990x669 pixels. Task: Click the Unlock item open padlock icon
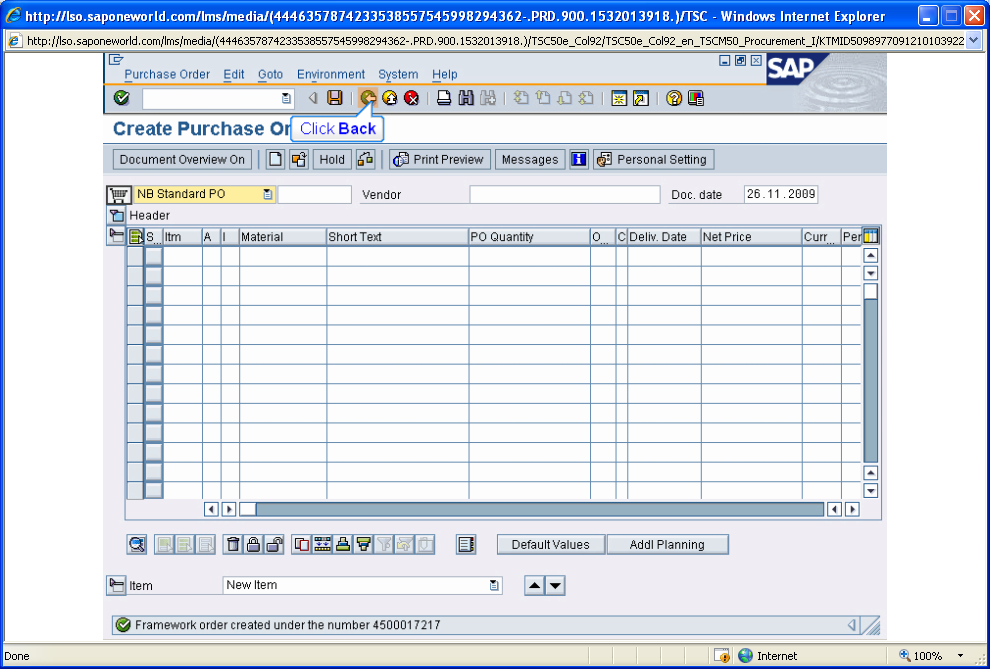273,545
